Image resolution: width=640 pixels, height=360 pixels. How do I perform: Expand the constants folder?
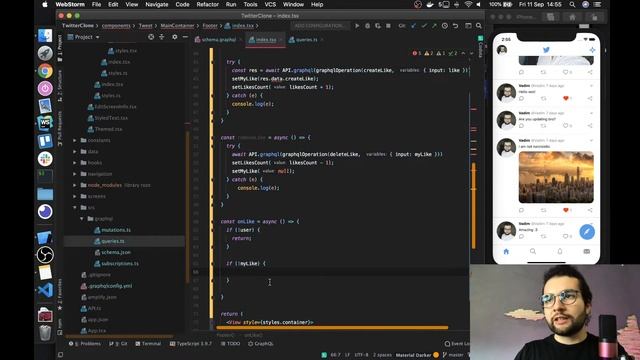tap(75, 140)
